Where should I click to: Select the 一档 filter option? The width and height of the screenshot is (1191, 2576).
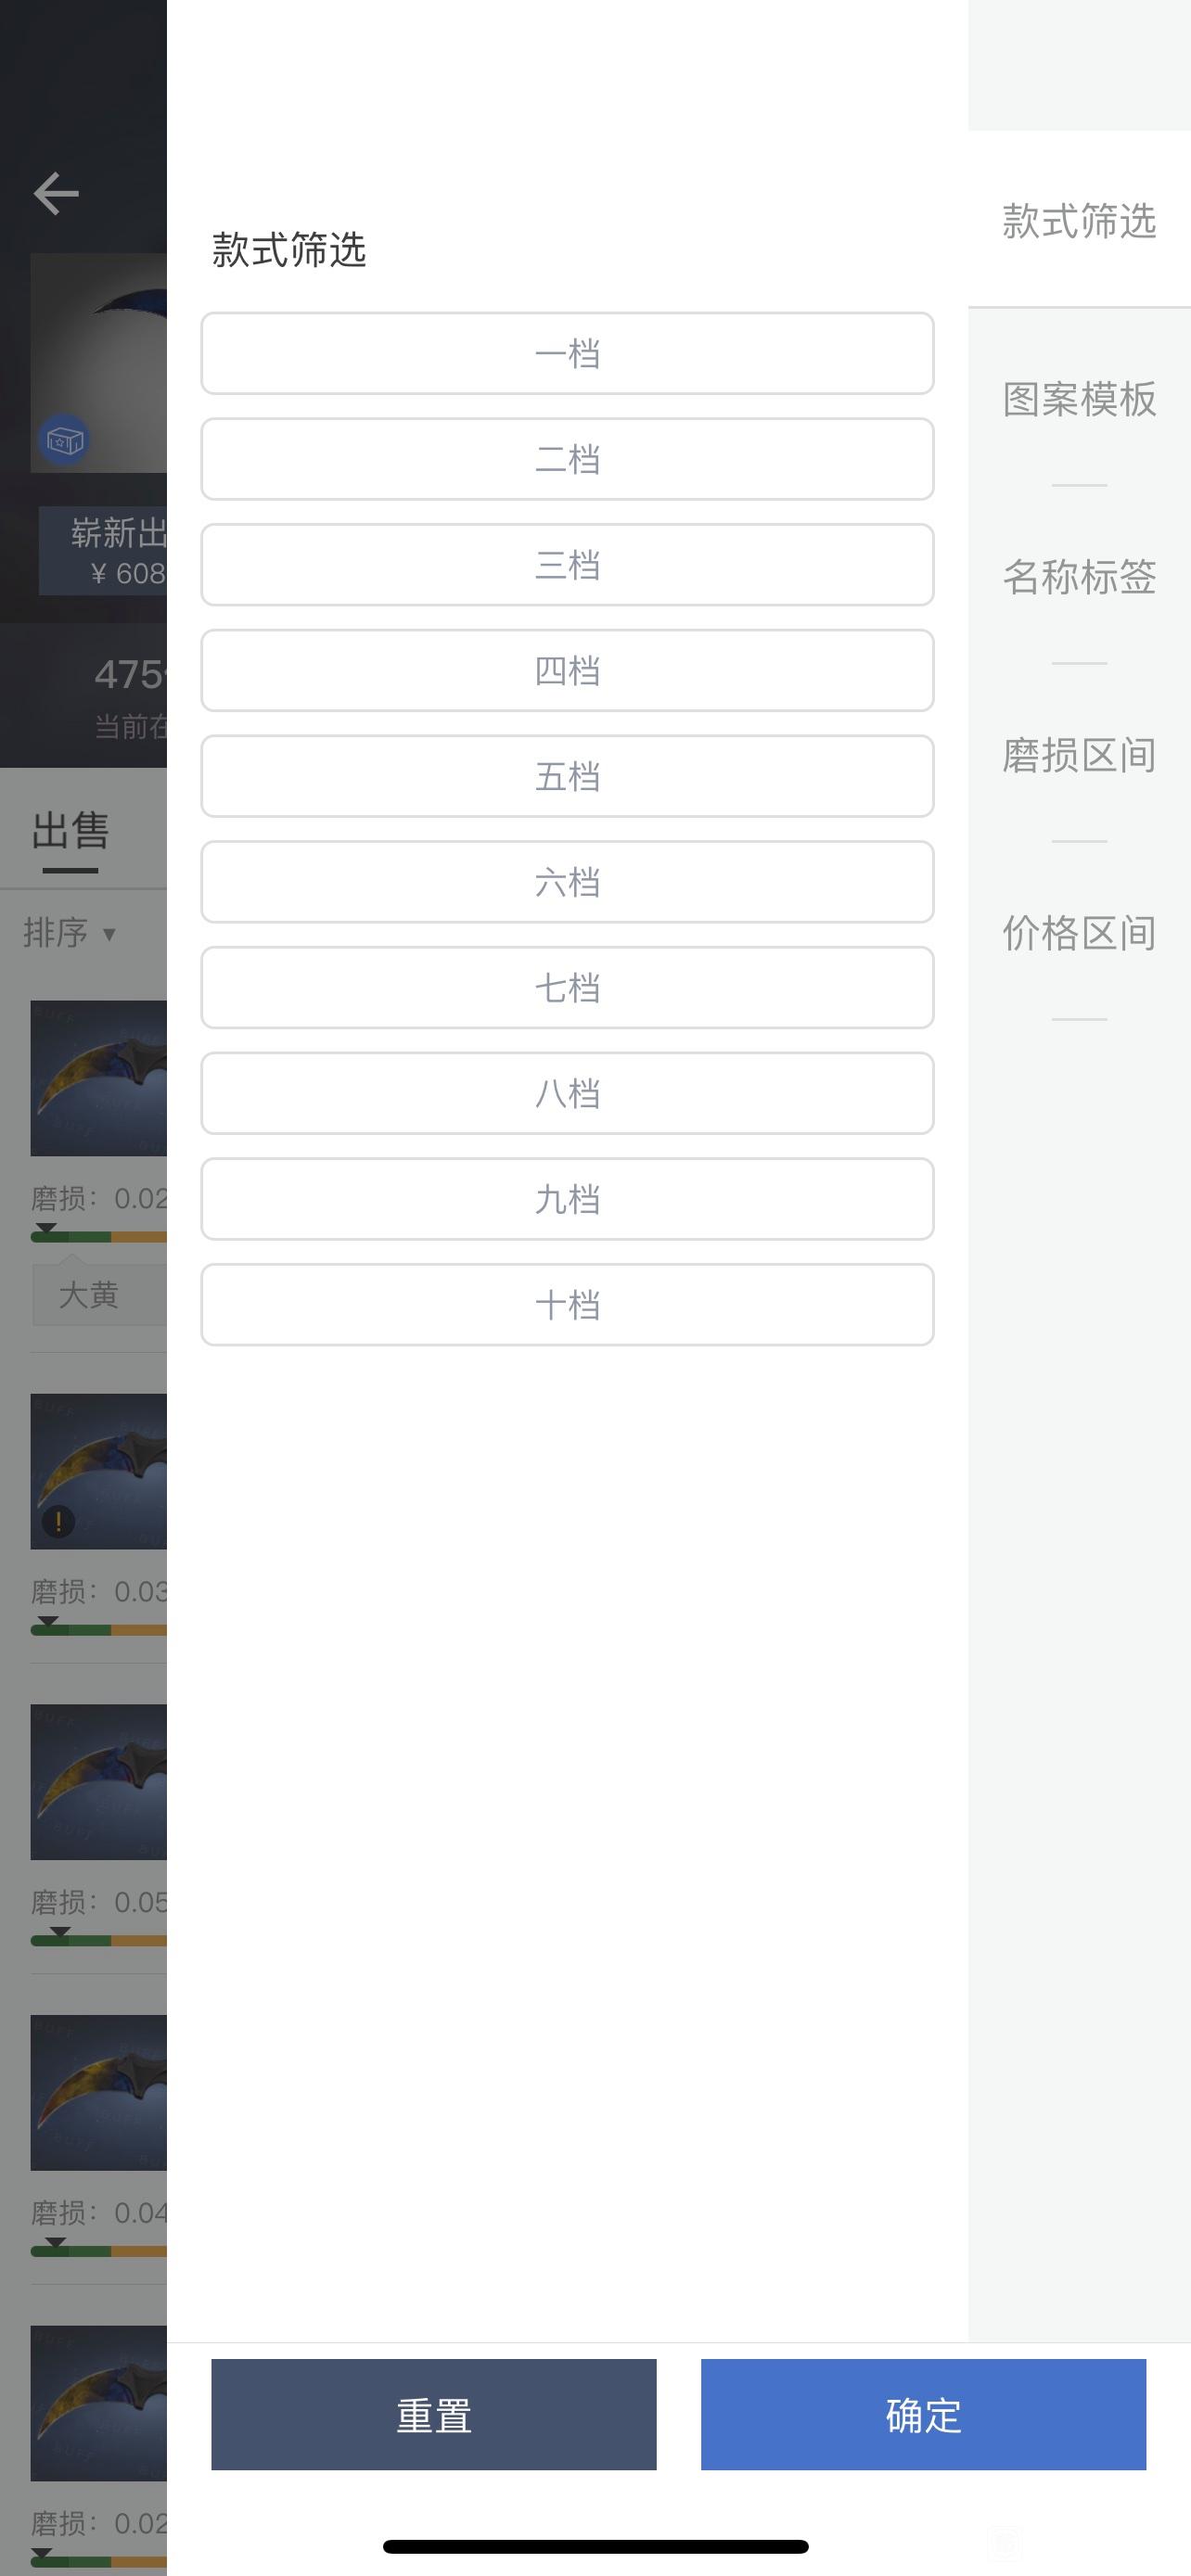(x=567, y=353)
